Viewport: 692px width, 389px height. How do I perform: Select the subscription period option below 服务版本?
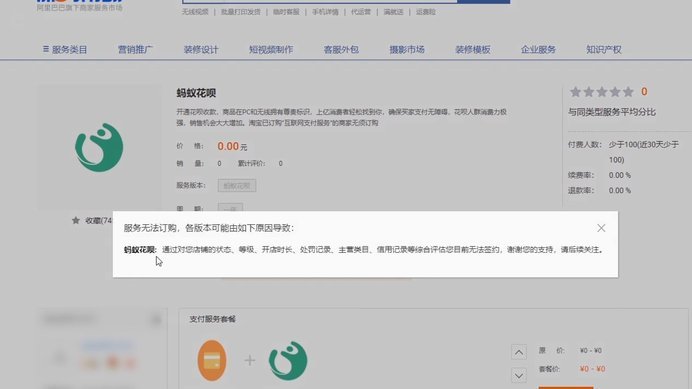[230, 207]
